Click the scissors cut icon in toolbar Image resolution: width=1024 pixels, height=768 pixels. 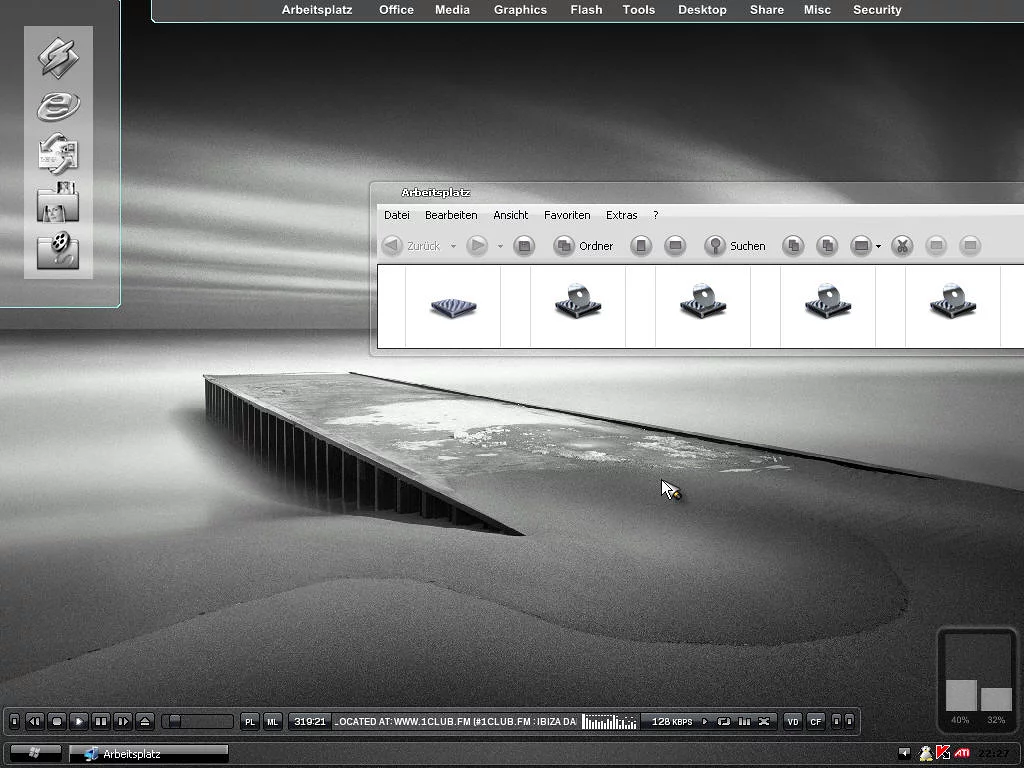tap(902, 246)
